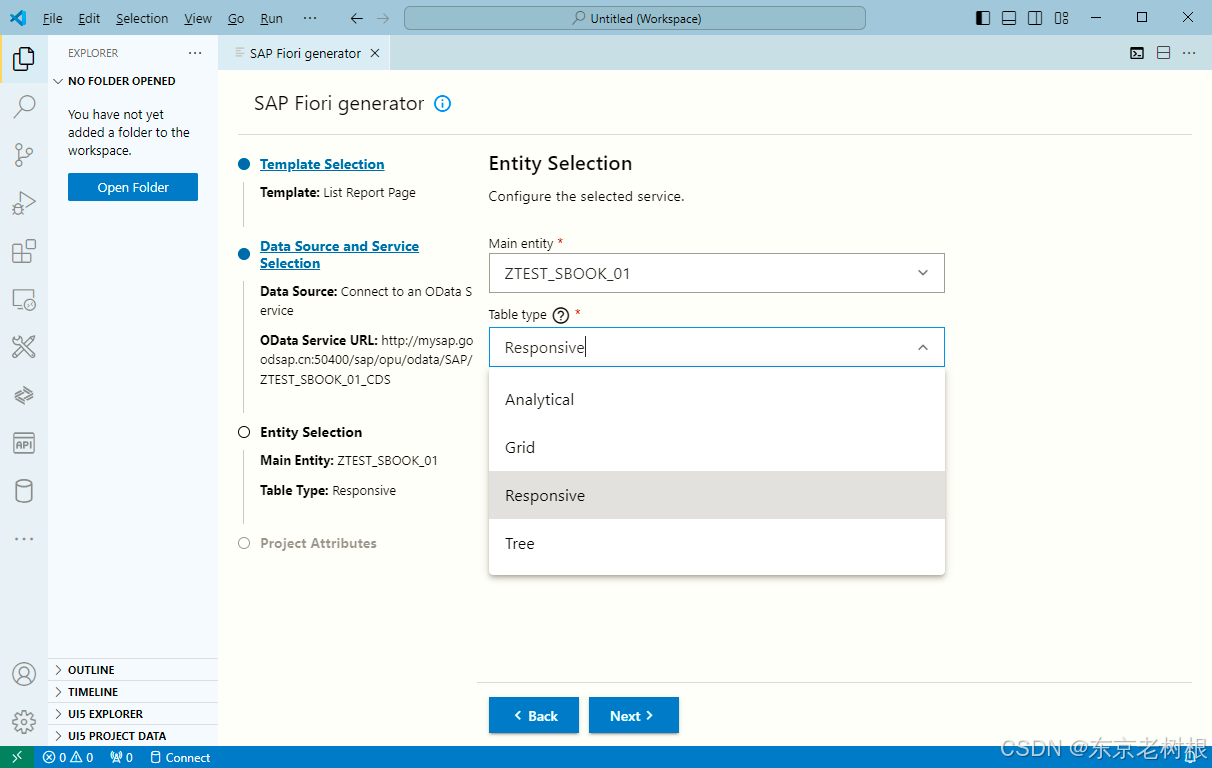
Task: Click the Next button
Action: click(634, 715)
